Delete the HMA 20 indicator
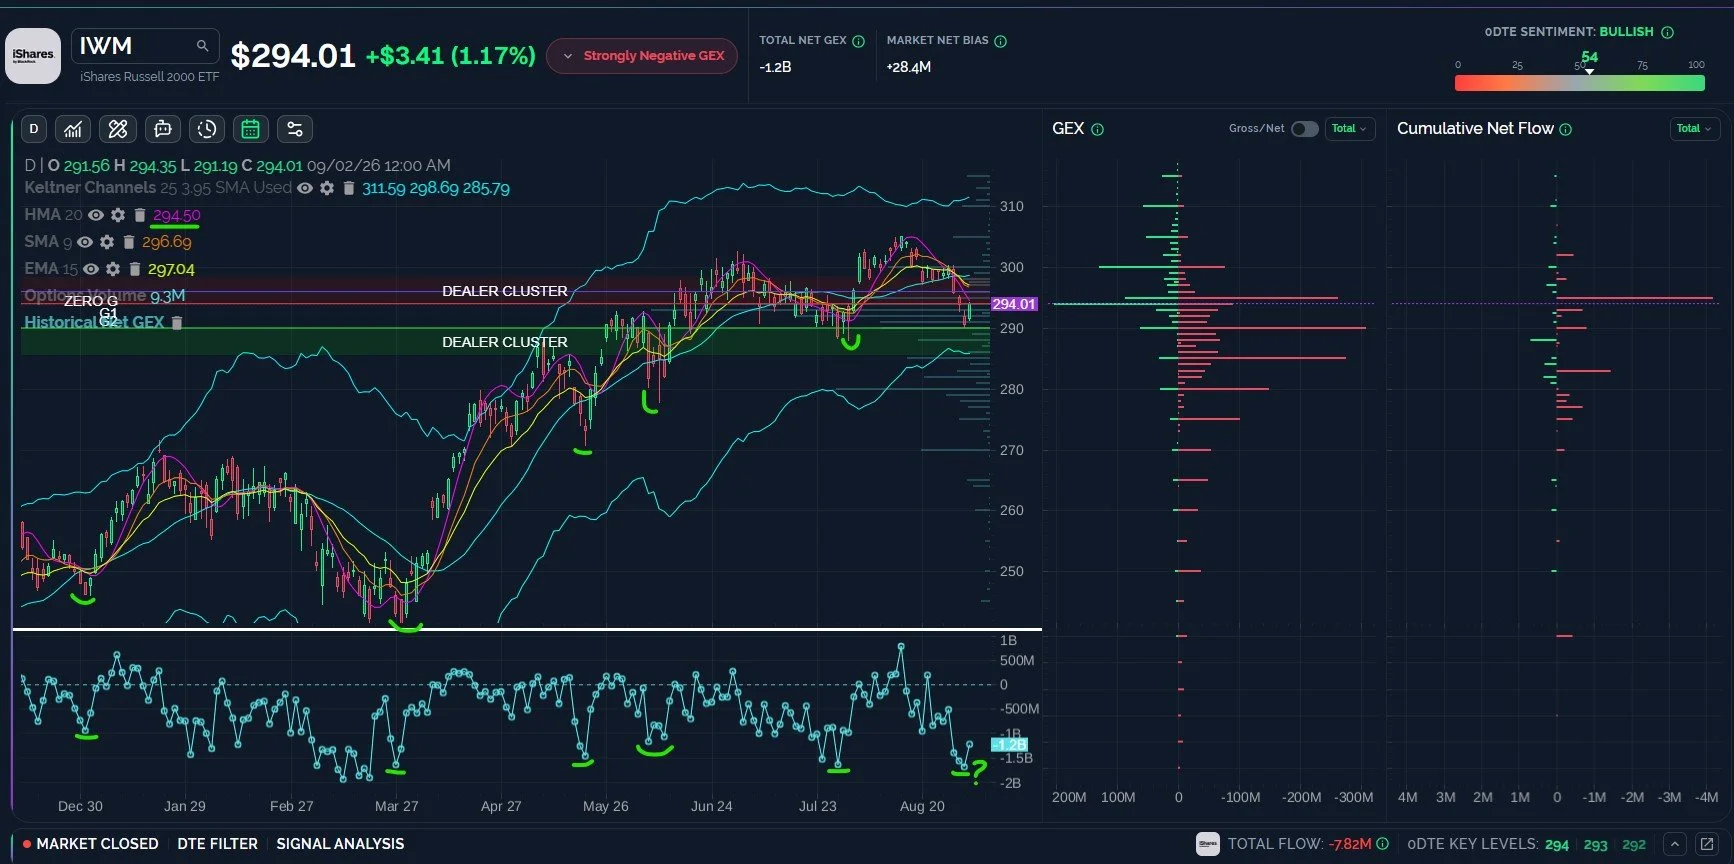 pyautogui.click(x=140, y=215)
